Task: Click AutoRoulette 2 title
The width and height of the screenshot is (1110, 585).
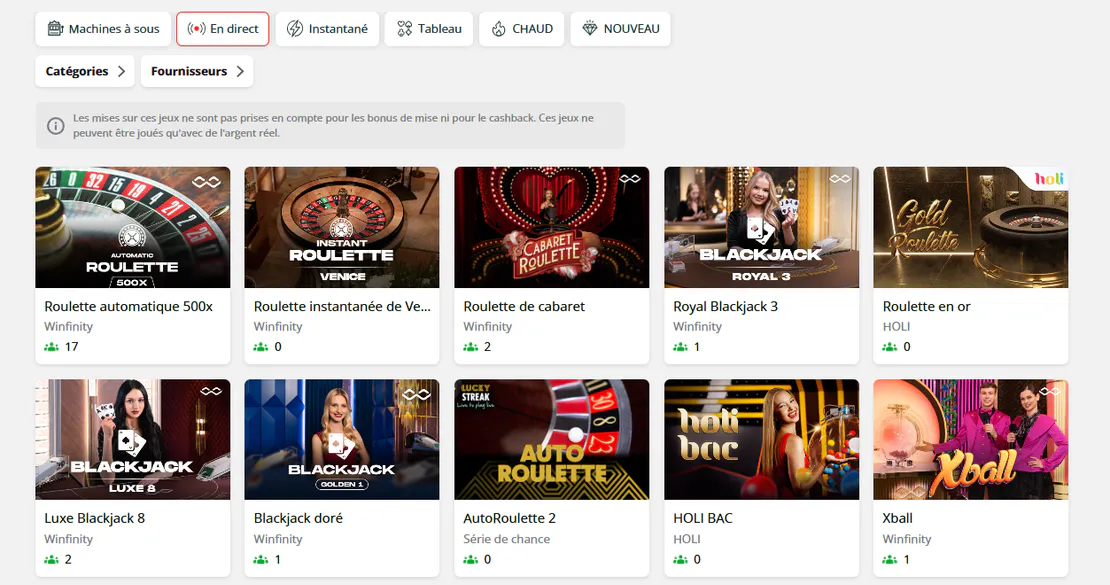Action: click(509, 518)
